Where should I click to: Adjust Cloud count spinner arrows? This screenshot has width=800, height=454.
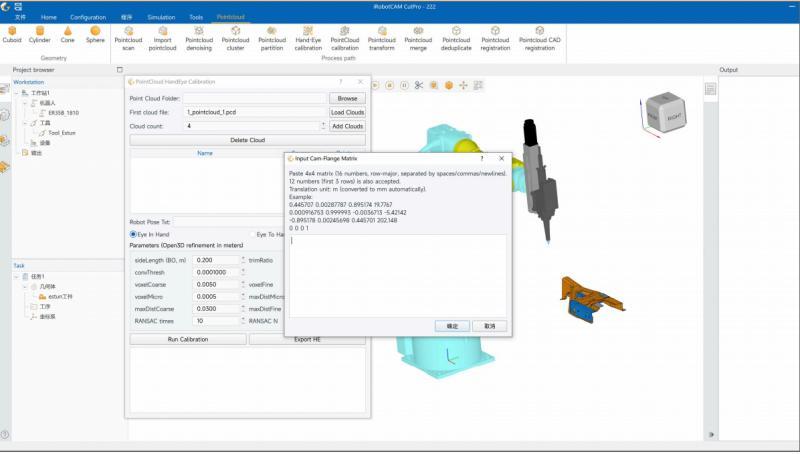pos(323,125)
